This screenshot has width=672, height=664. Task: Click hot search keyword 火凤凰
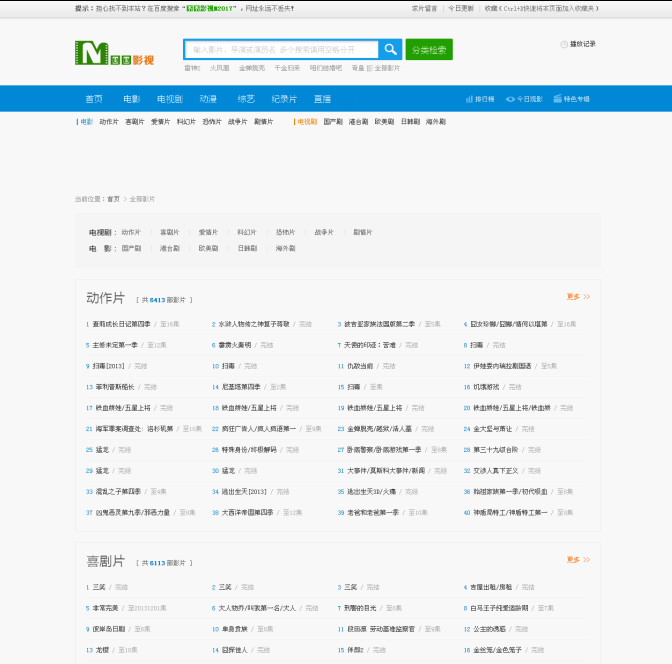tap(219, 68)
